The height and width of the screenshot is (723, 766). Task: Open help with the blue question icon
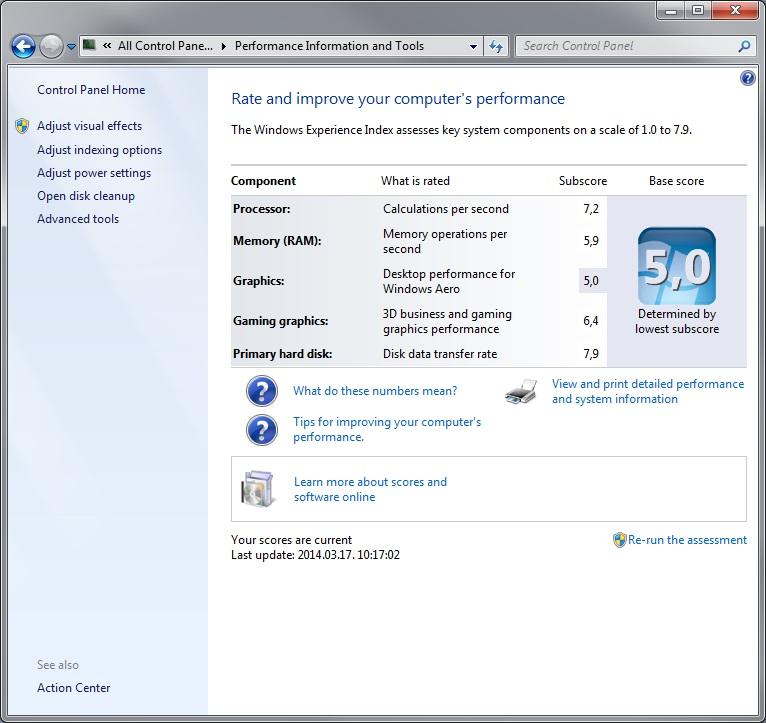click(747, 78)
